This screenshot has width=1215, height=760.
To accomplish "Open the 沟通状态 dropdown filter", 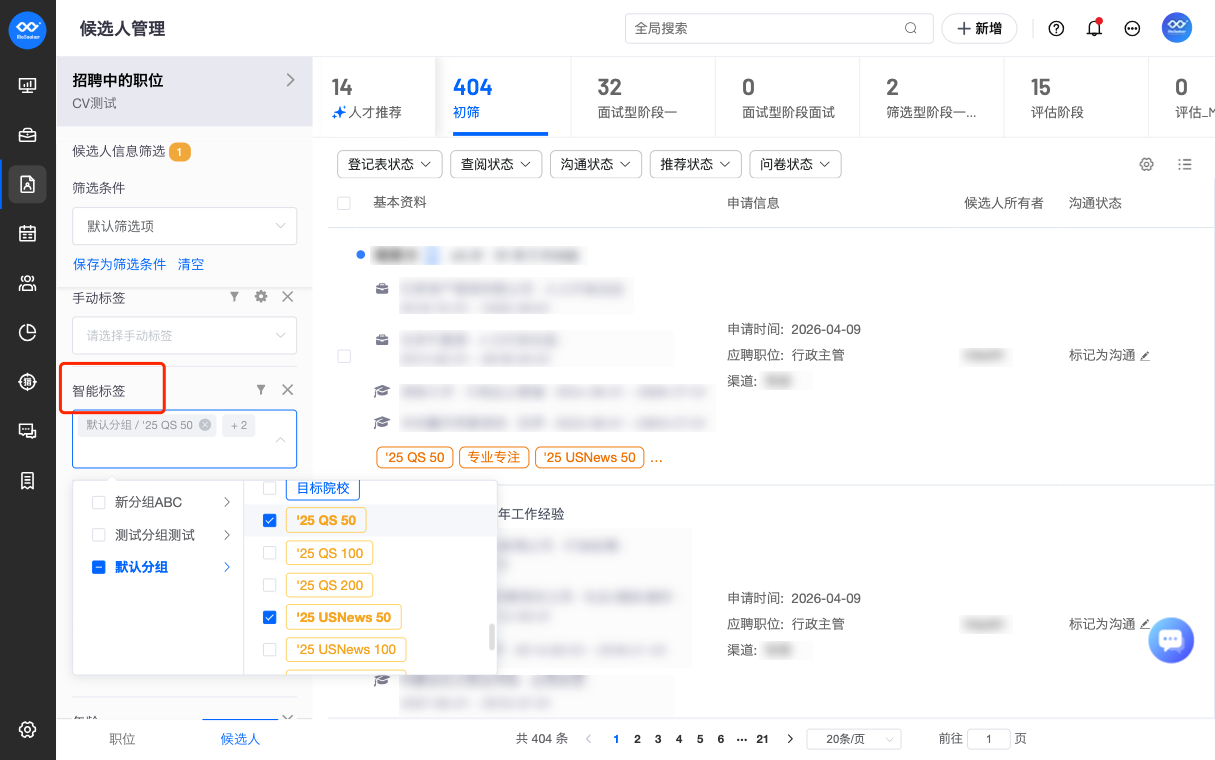I will pos(596,164).
